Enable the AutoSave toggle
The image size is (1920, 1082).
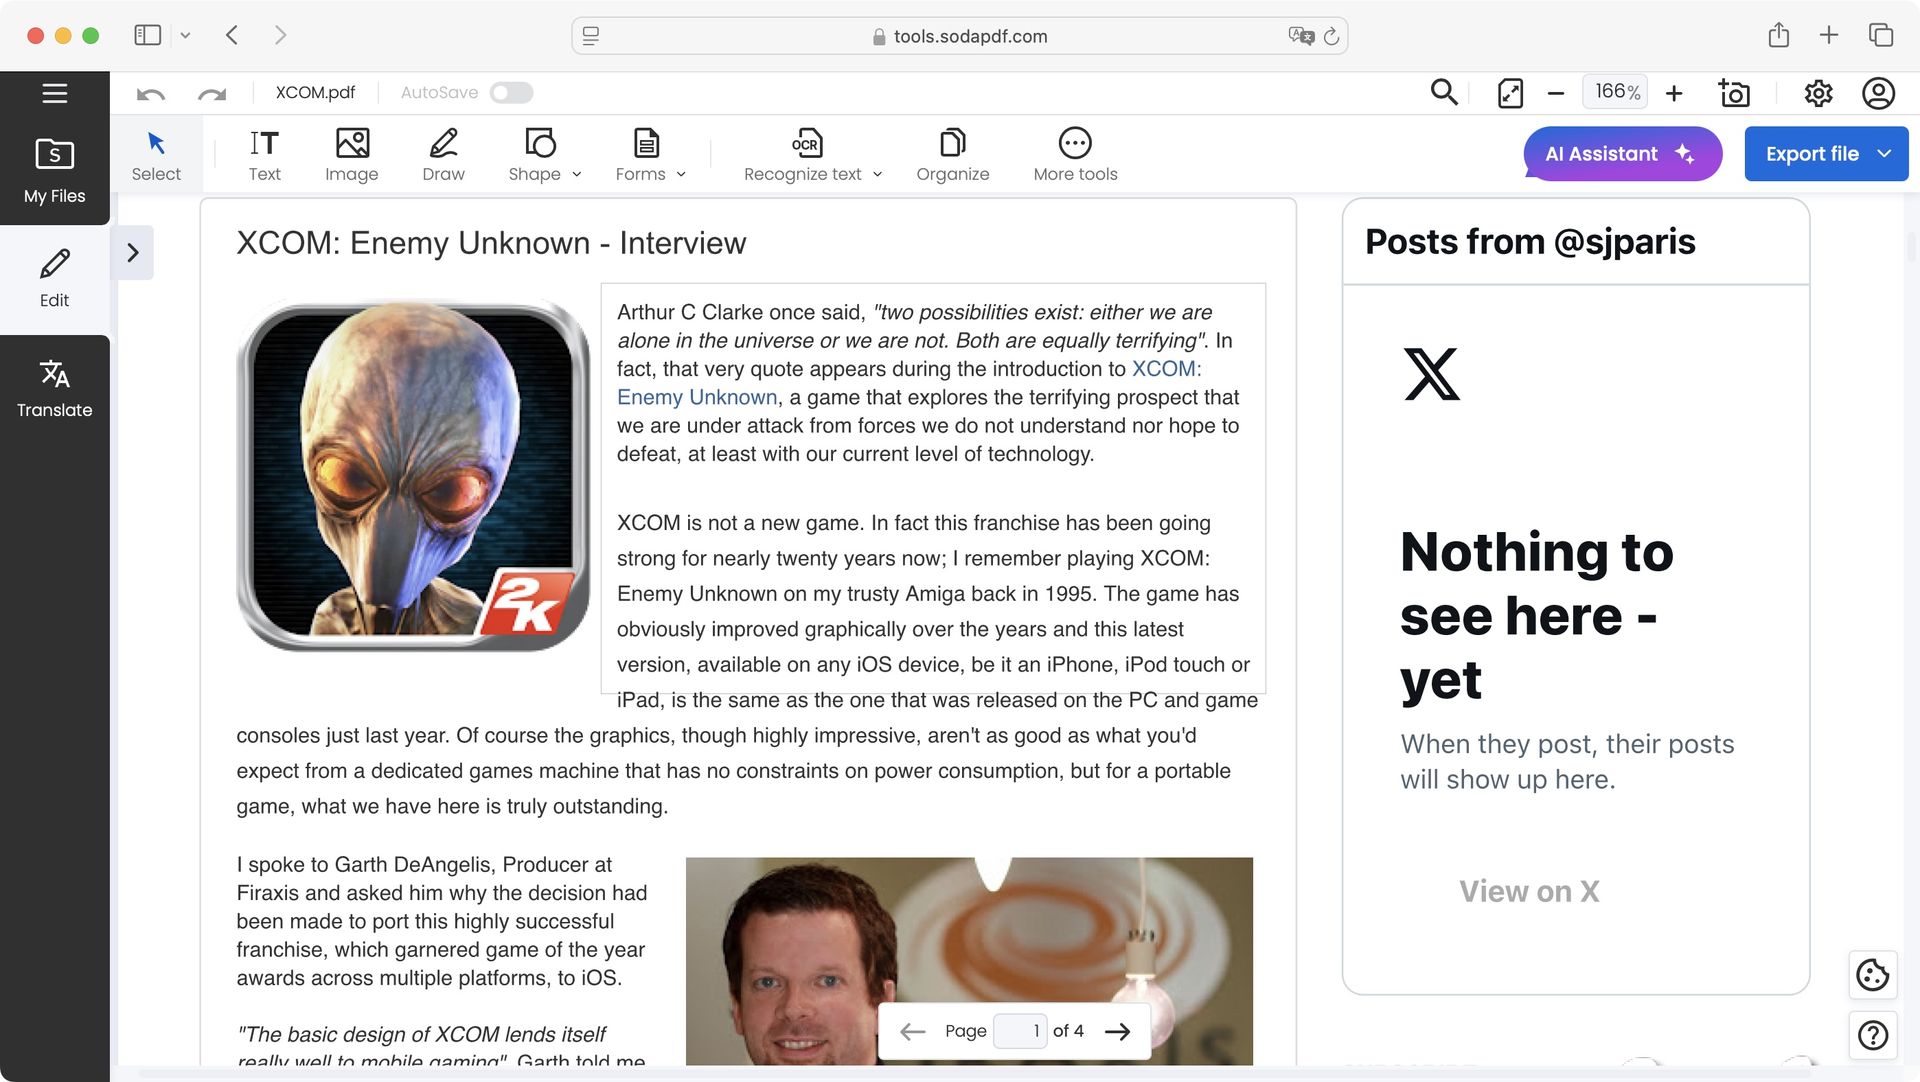pos(511,91)
